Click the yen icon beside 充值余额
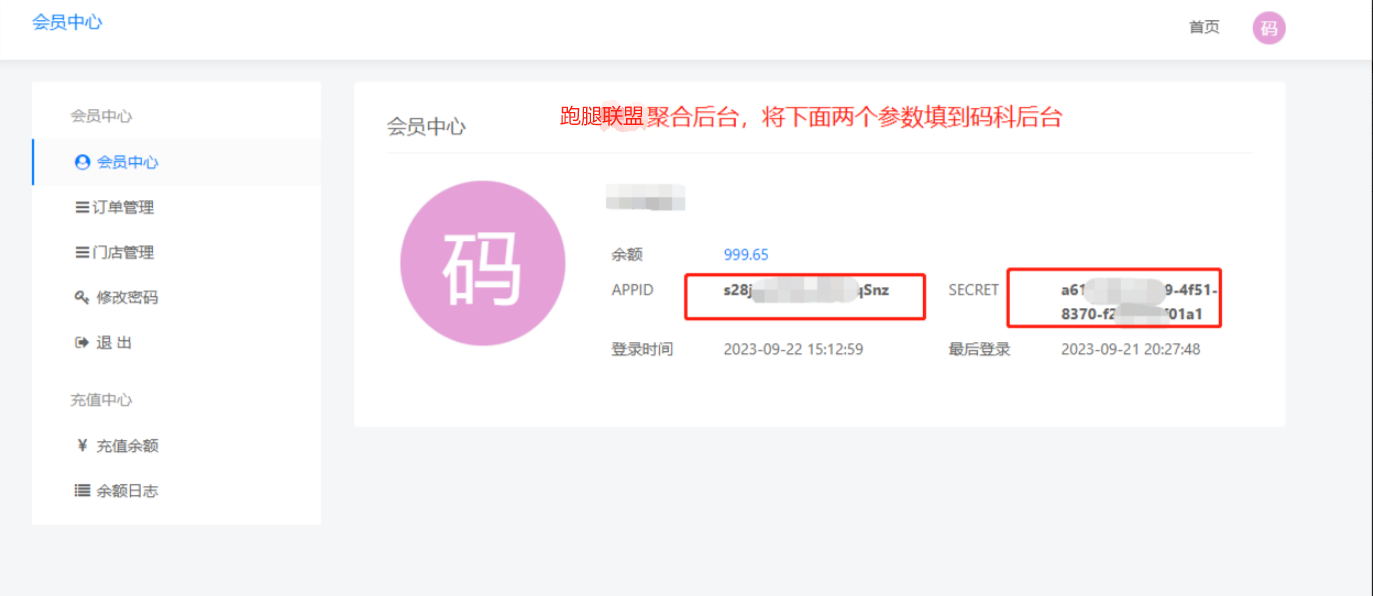 point(82,446)
